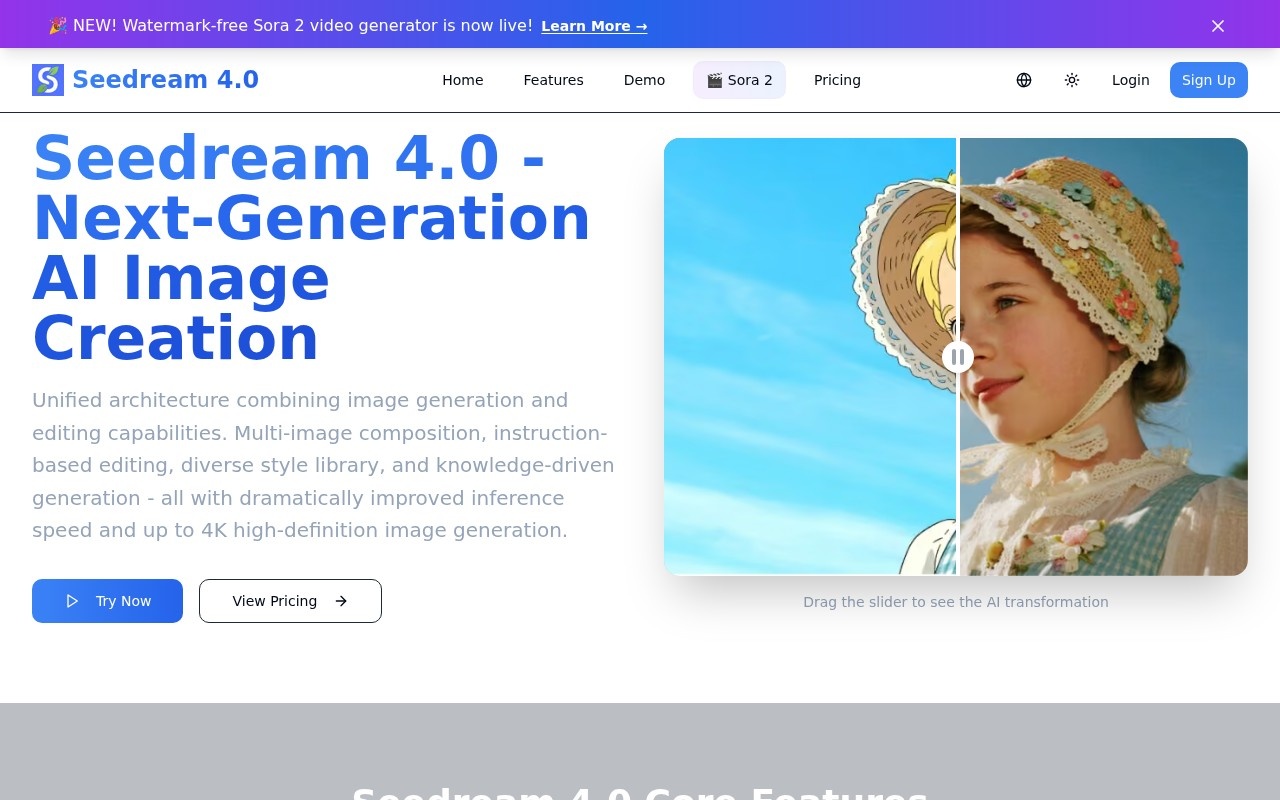Click the cartoon side of comparison image

810,356
